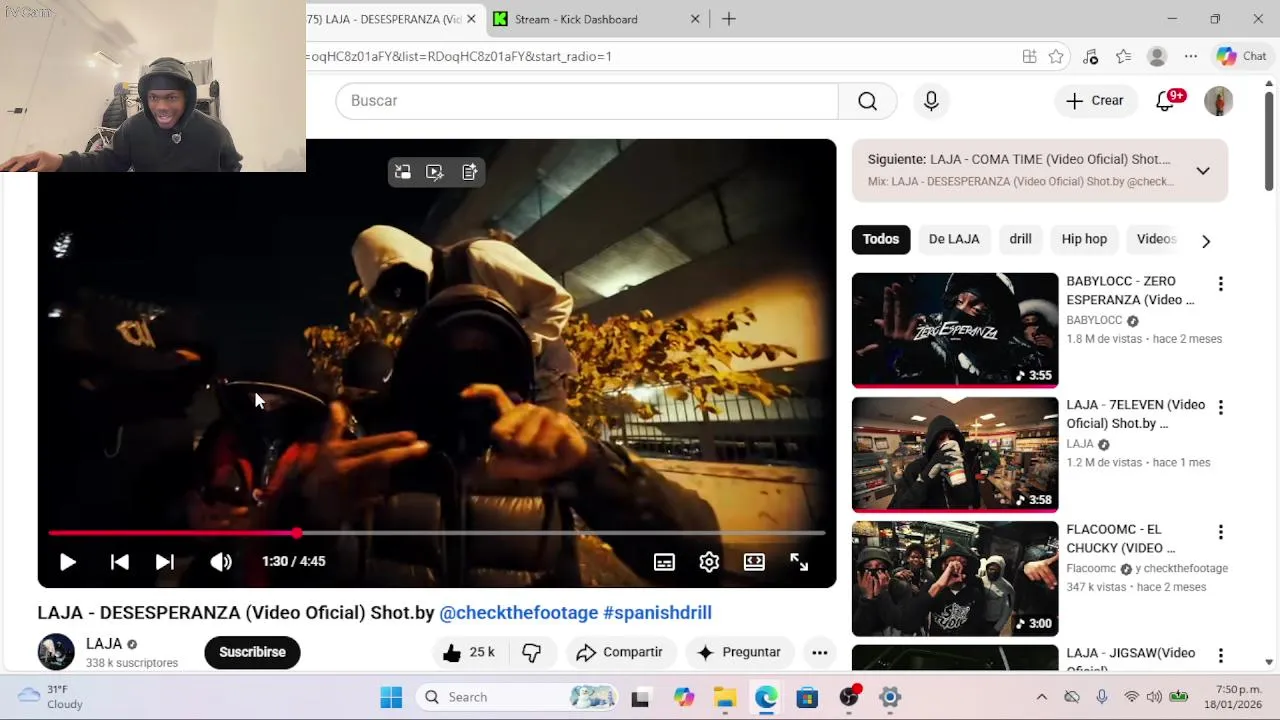Image resolution: width=1280 pixels, height=720 pixels.
Task: Mute the video player volume
Action: point(221,562)
